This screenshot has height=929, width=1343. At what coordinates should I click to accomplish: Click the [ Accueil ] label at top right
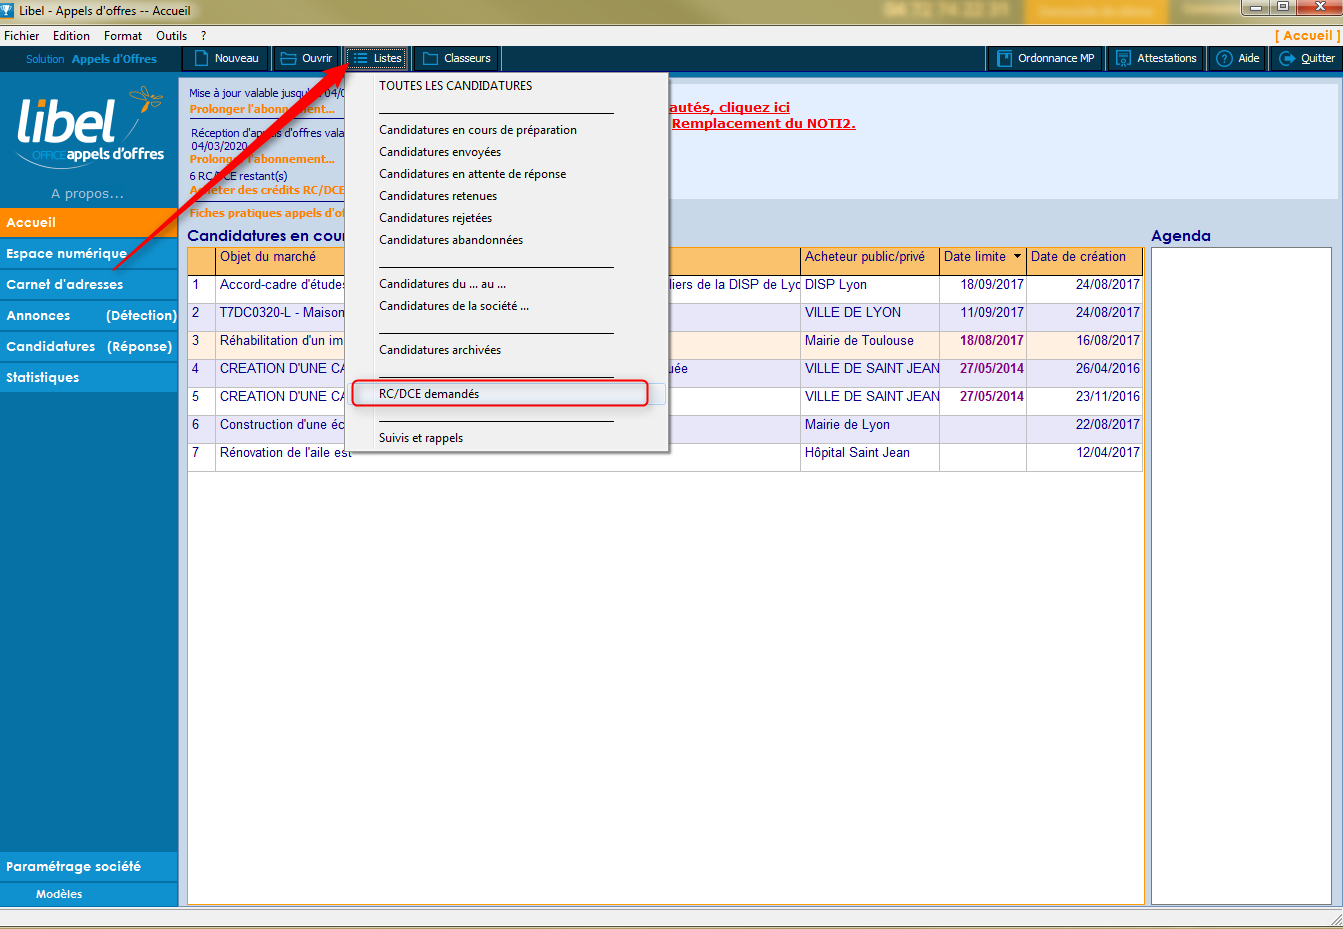point(1307,35)
